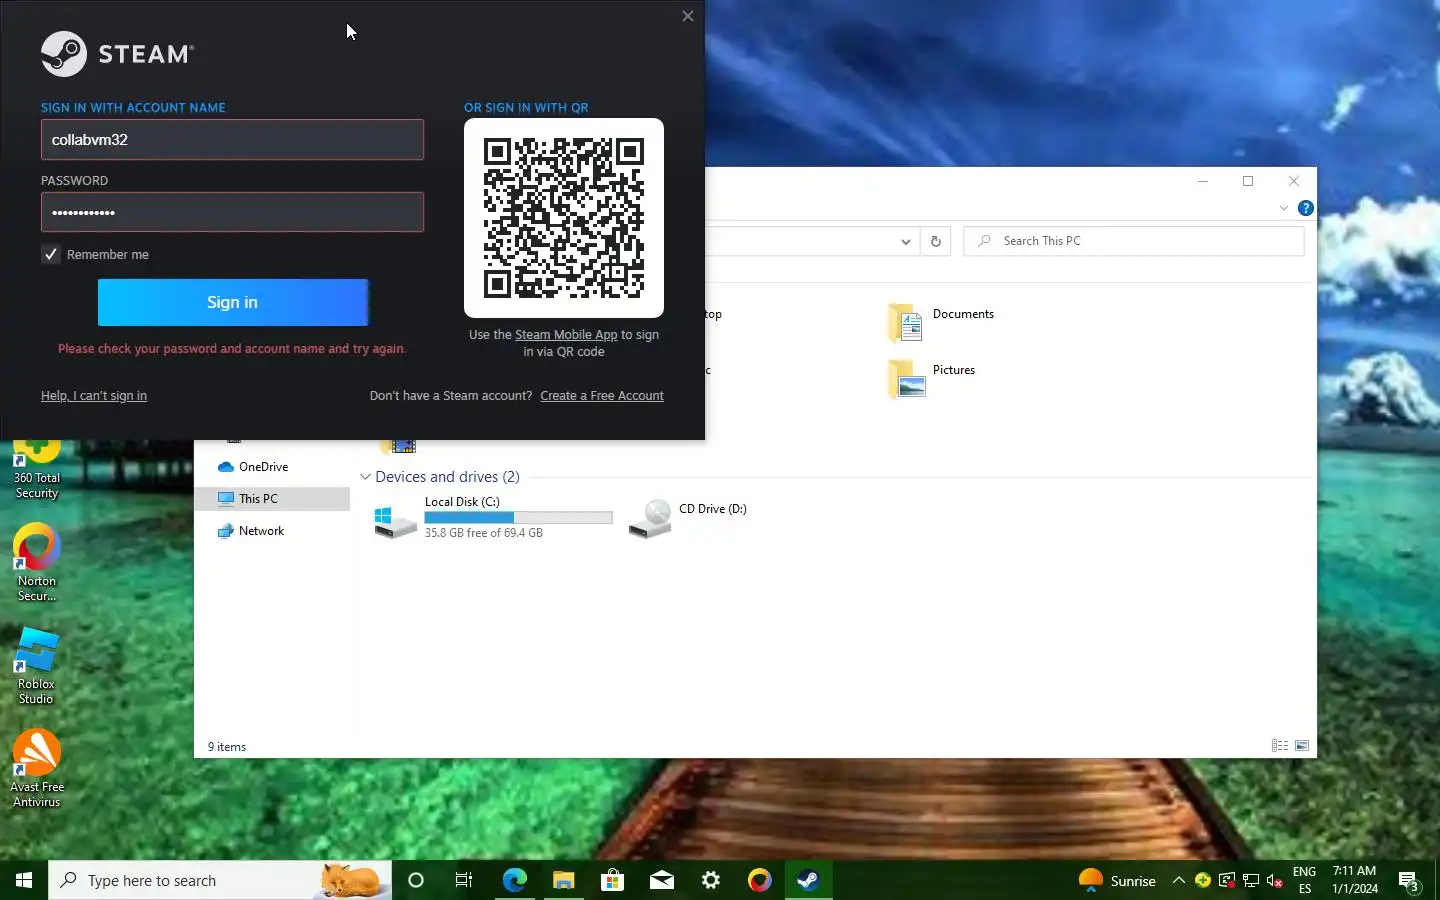Screen dimensions: 1440x900
Task: Click Steam icon on taskbar
Action: [x=809, y=880]
